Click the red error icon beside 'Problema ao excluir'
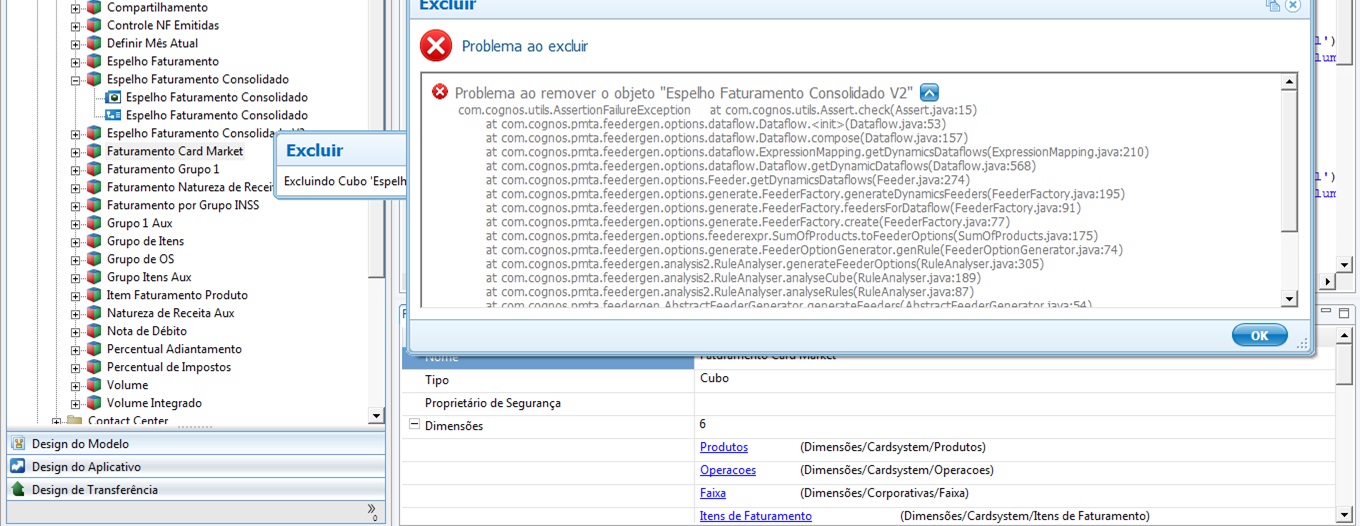1360x526 pixels. (x=436, y=46)
